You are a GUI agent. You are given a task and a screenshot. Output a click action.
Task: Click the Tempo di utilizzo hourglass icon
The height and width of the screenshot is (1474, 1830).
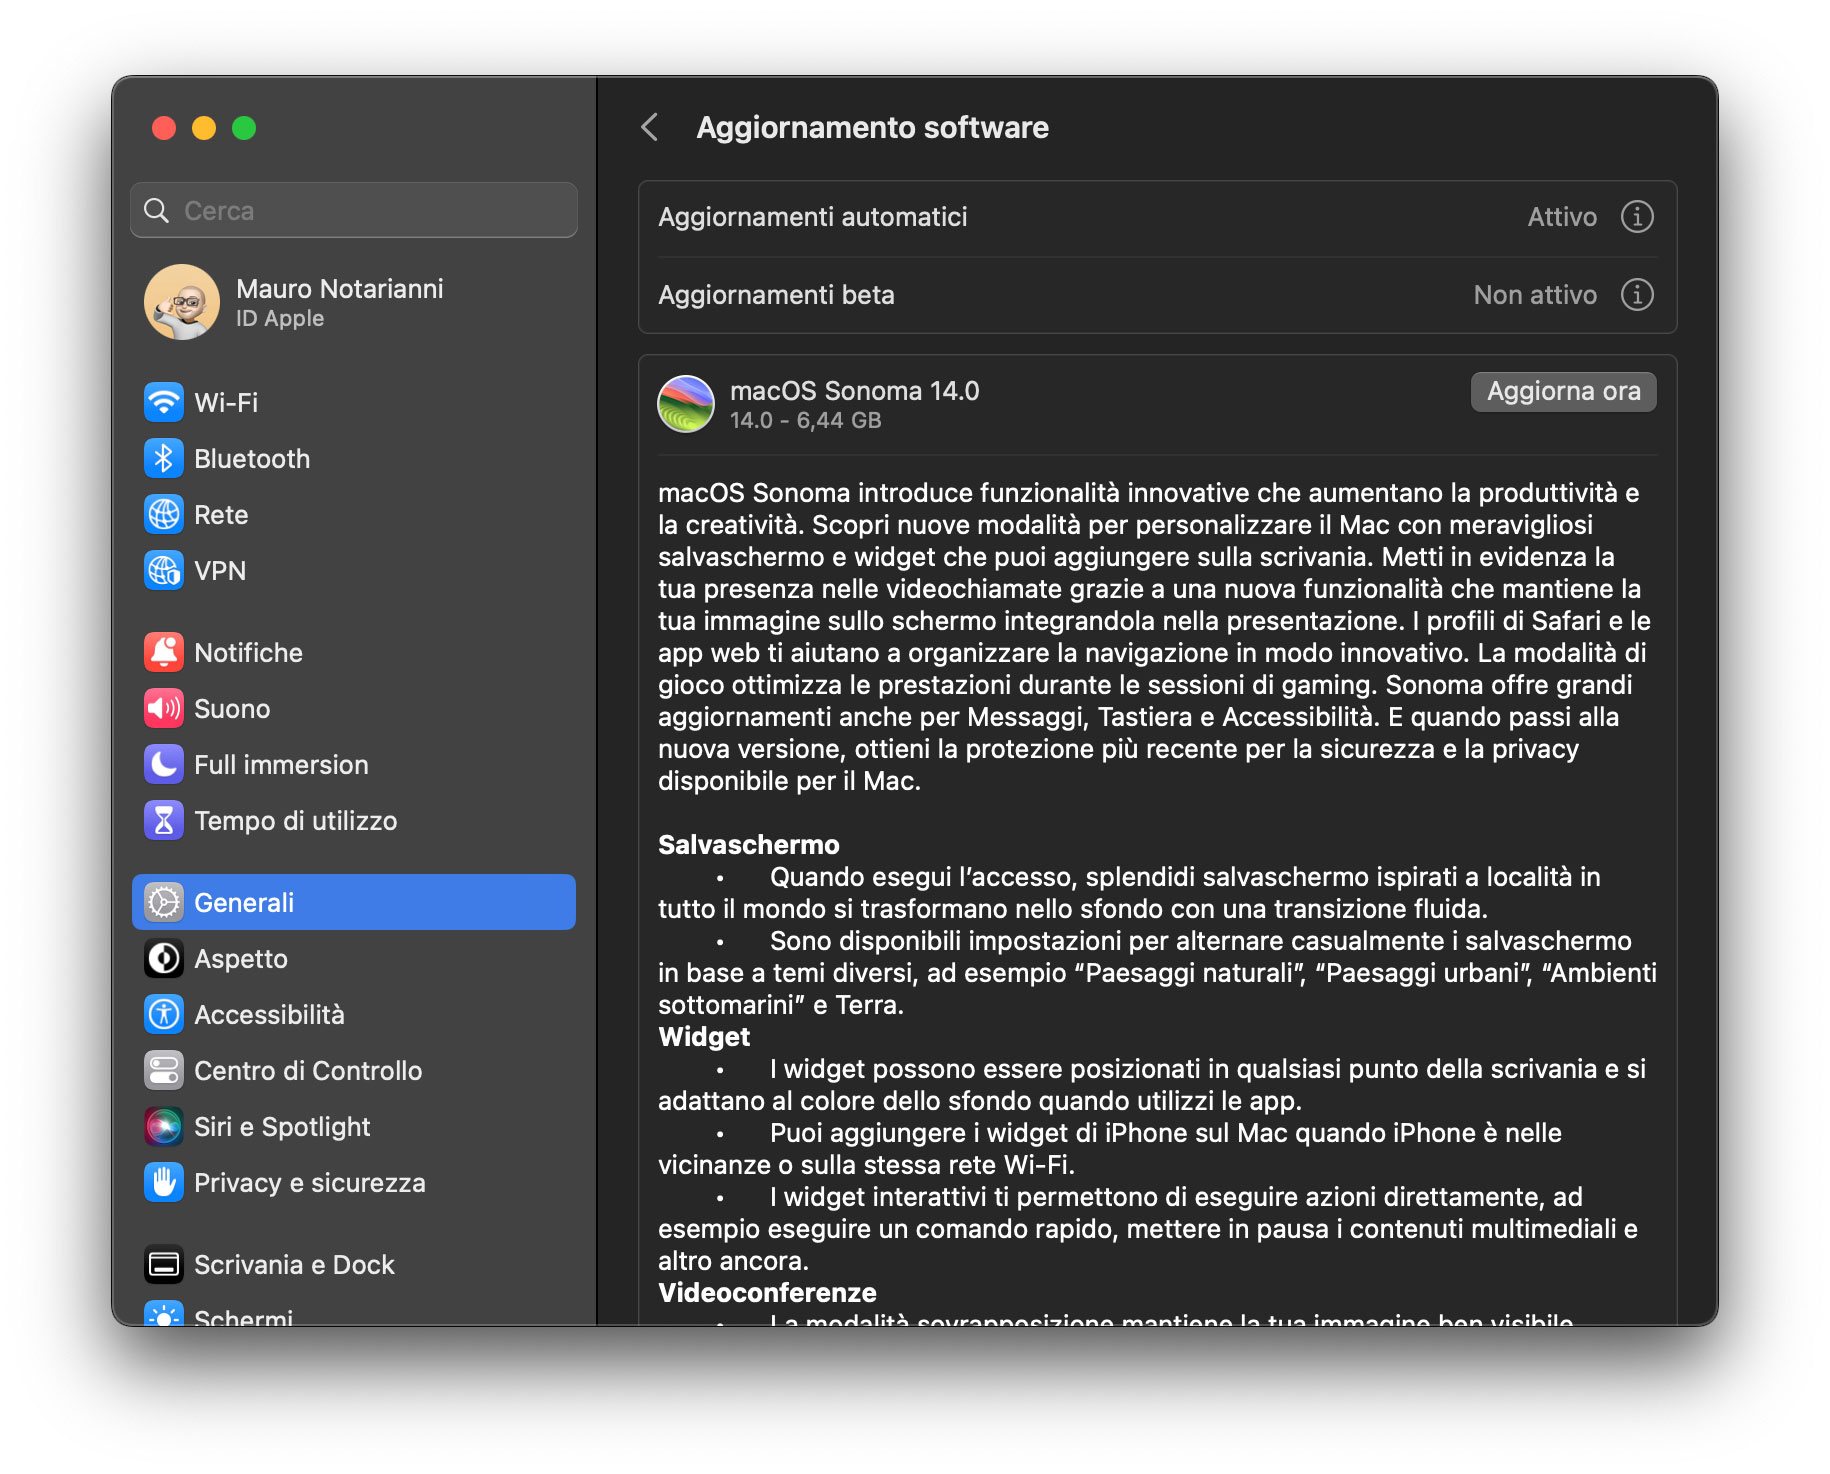point(164,821)
